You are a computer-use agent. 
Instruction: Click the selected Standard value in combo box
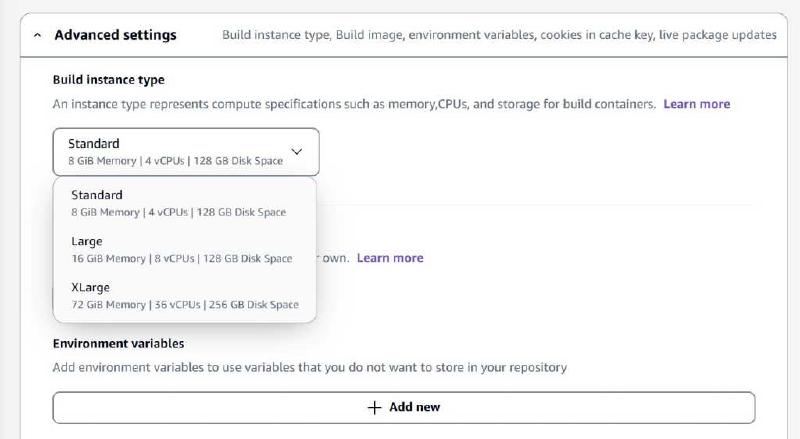[x=94, y=144]
